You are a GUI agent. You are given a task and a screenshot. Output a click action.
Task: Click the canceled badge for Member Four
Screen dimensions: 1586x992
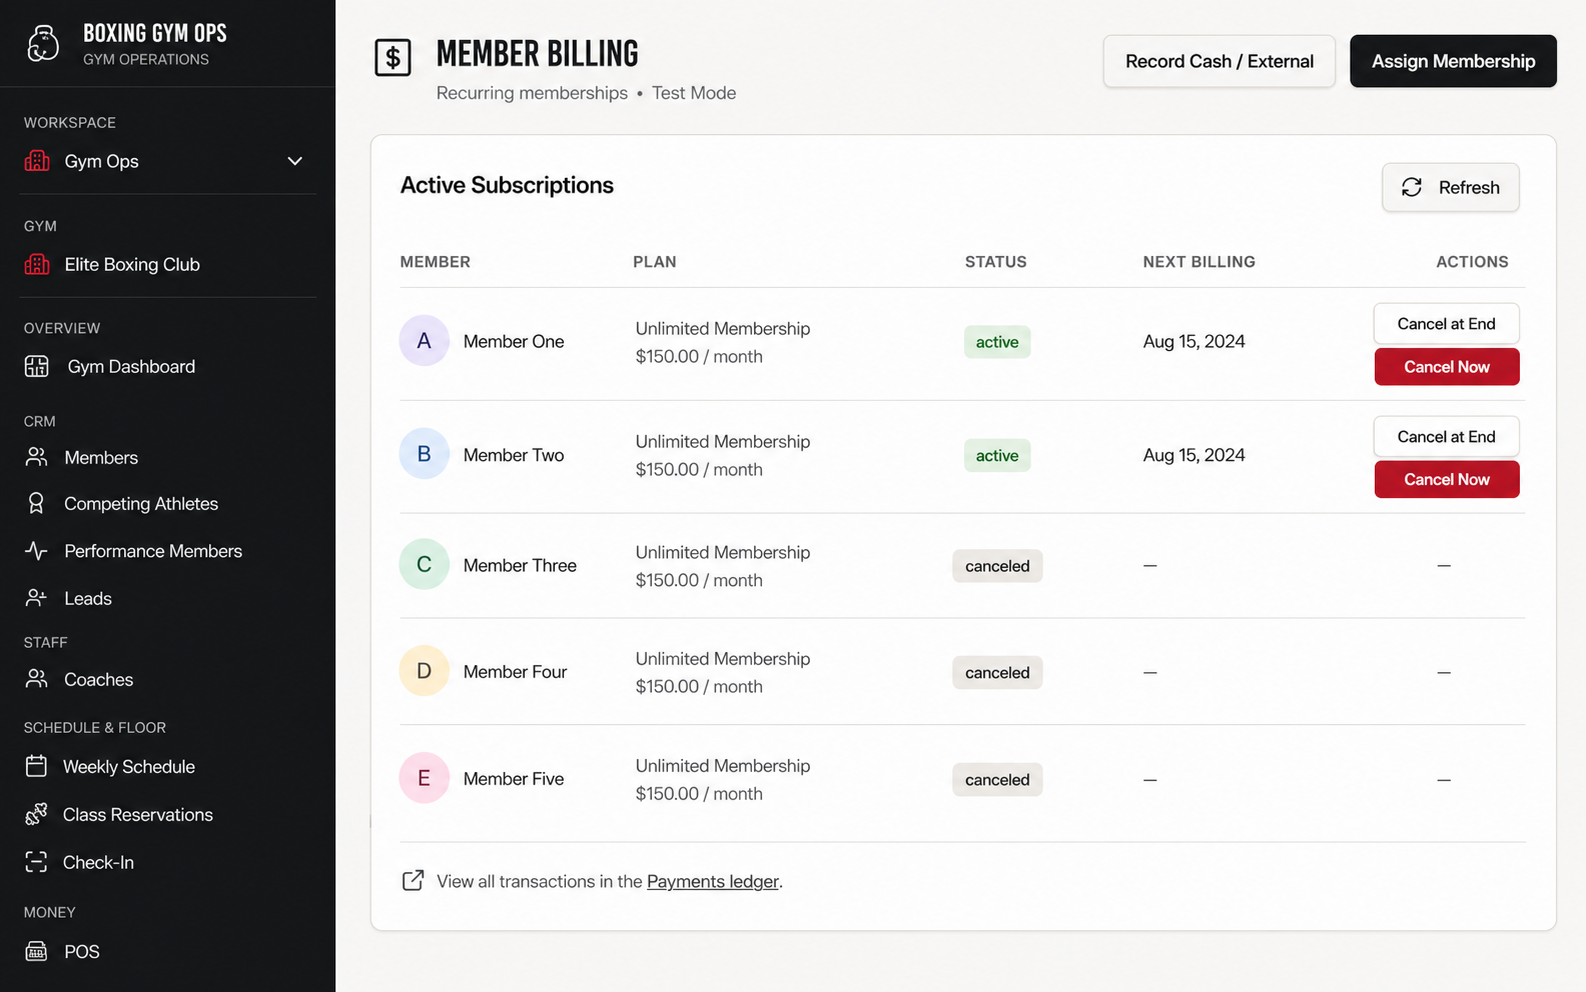pyautogui.click(x=997, y=673)
